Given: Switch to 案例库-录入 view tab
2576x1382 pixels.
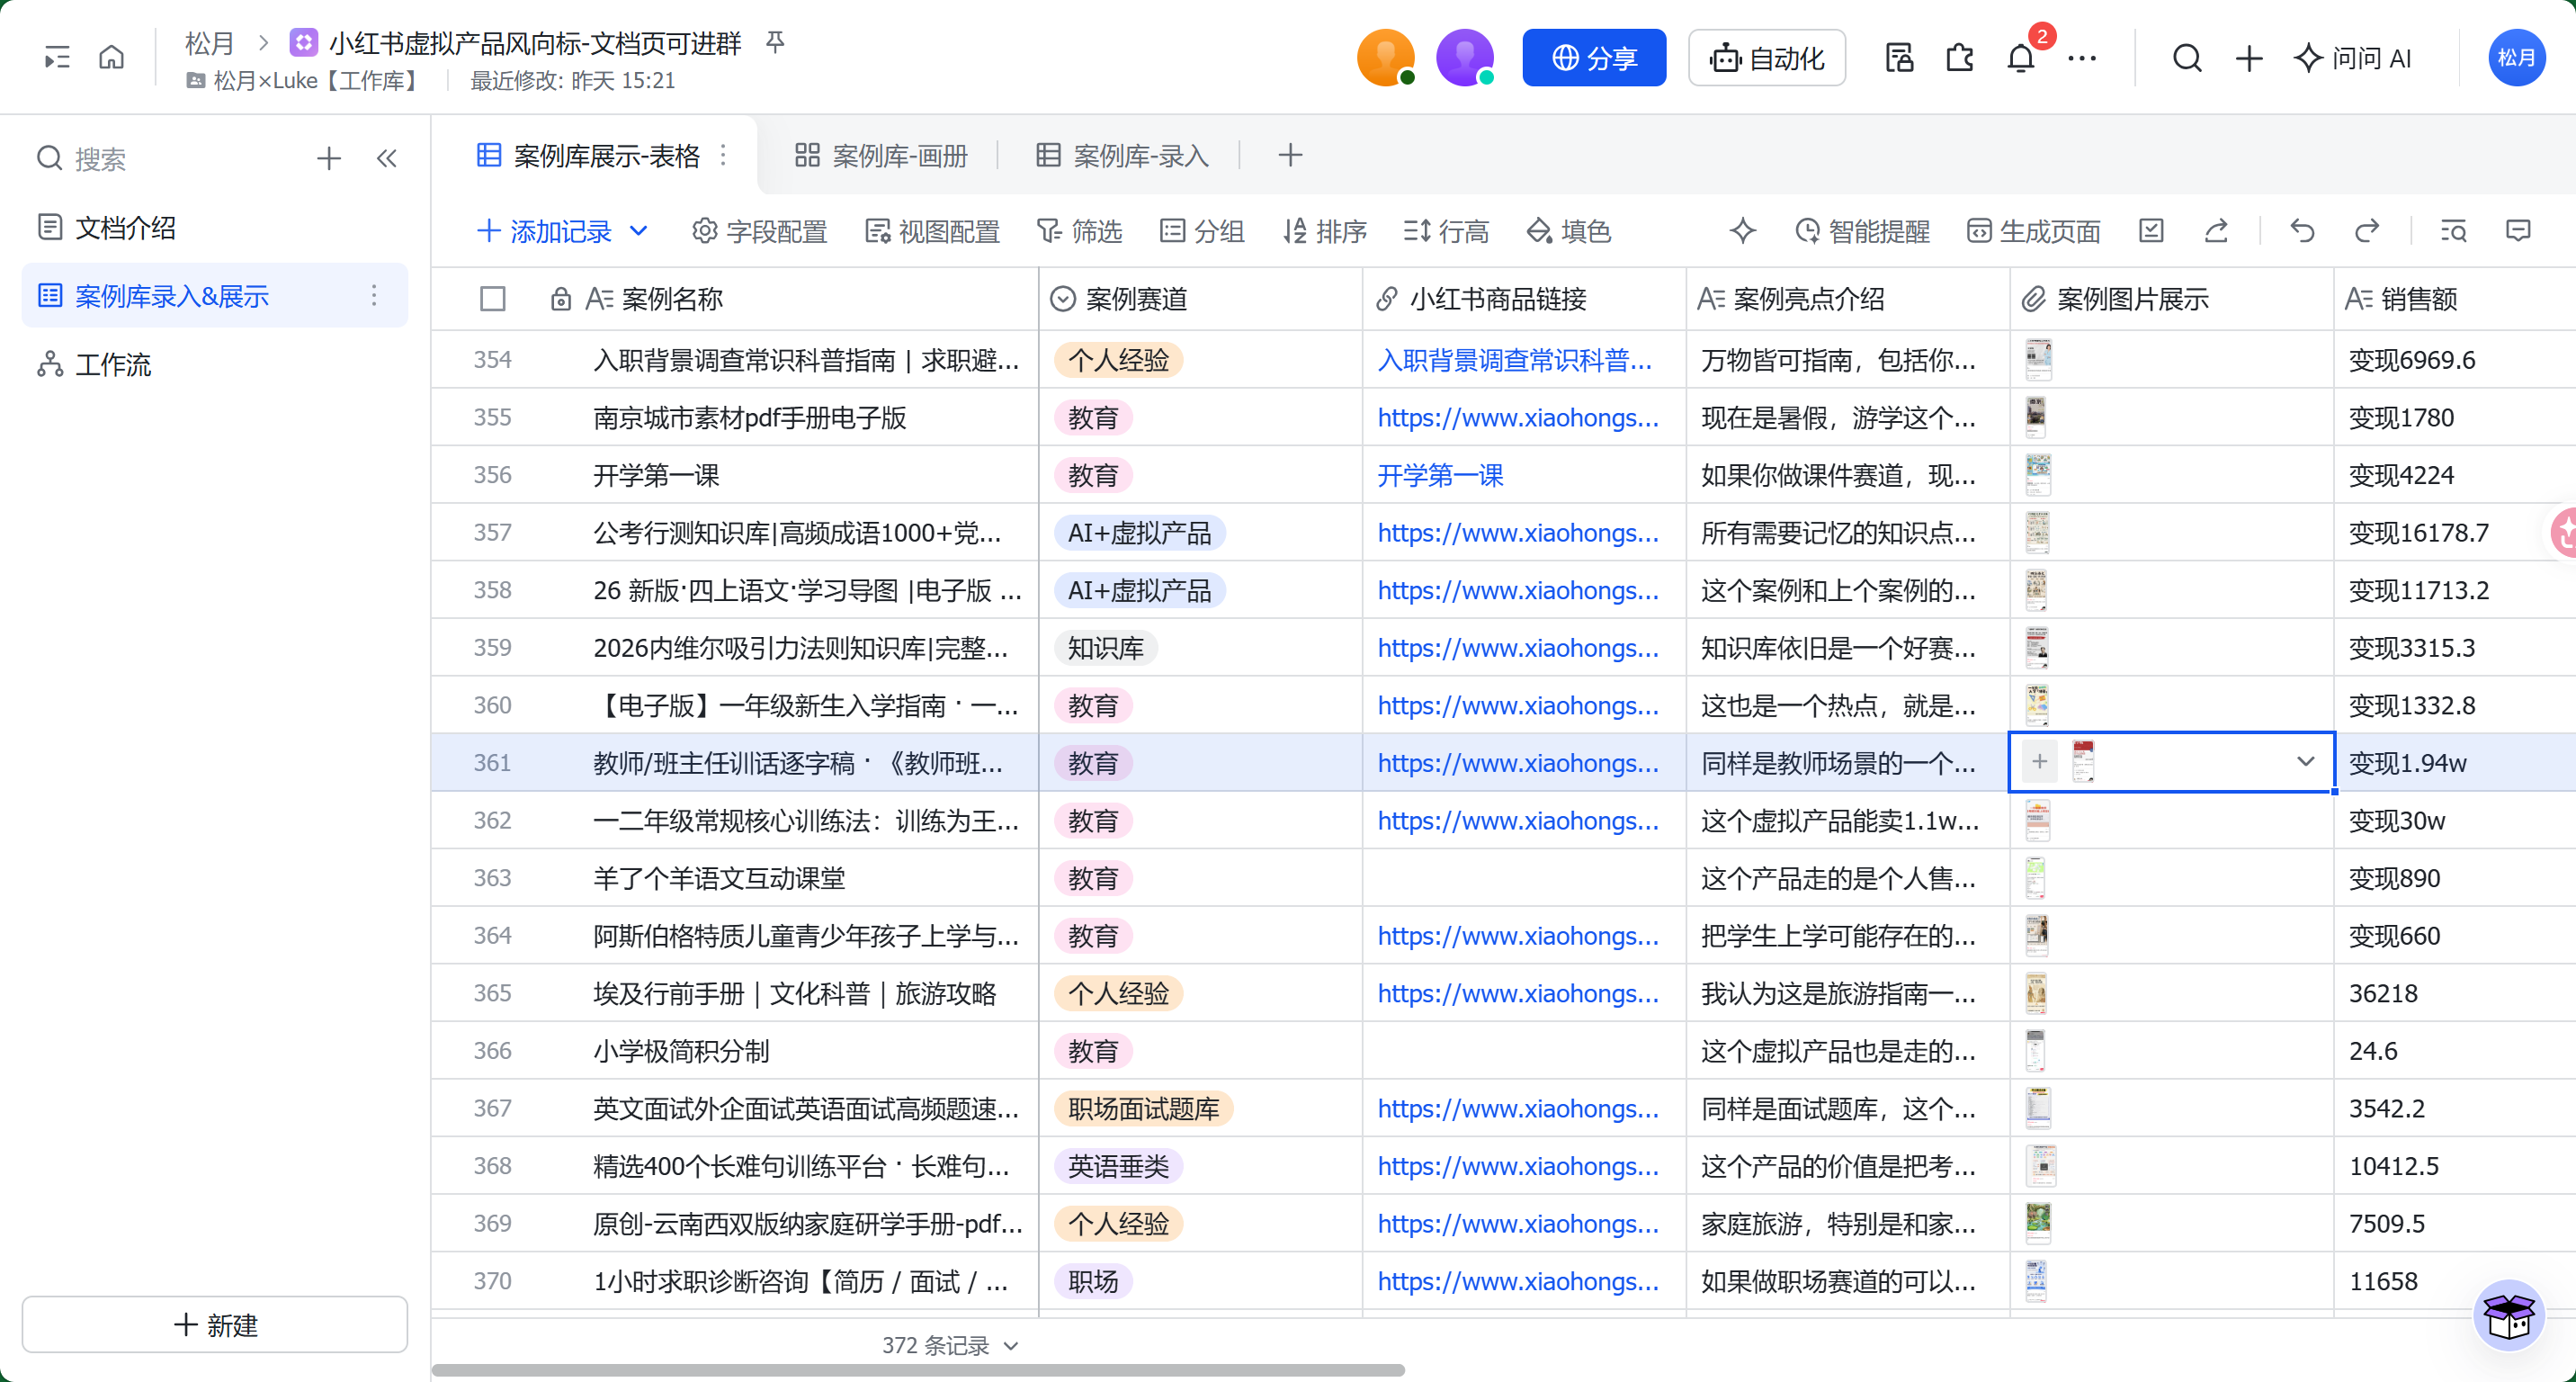Looking at the screenshot, I should click(1122, 156).
